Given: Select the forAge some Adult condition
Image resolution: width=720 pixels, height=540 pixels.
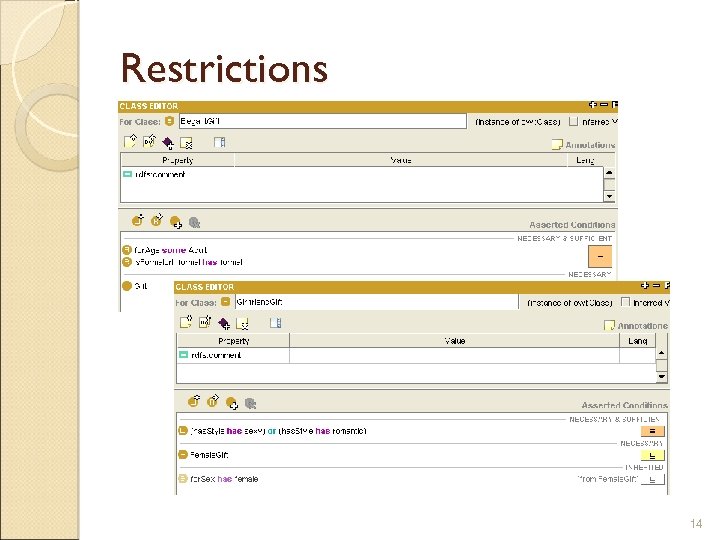Looking at the screenshot, I should coord(170,250).
